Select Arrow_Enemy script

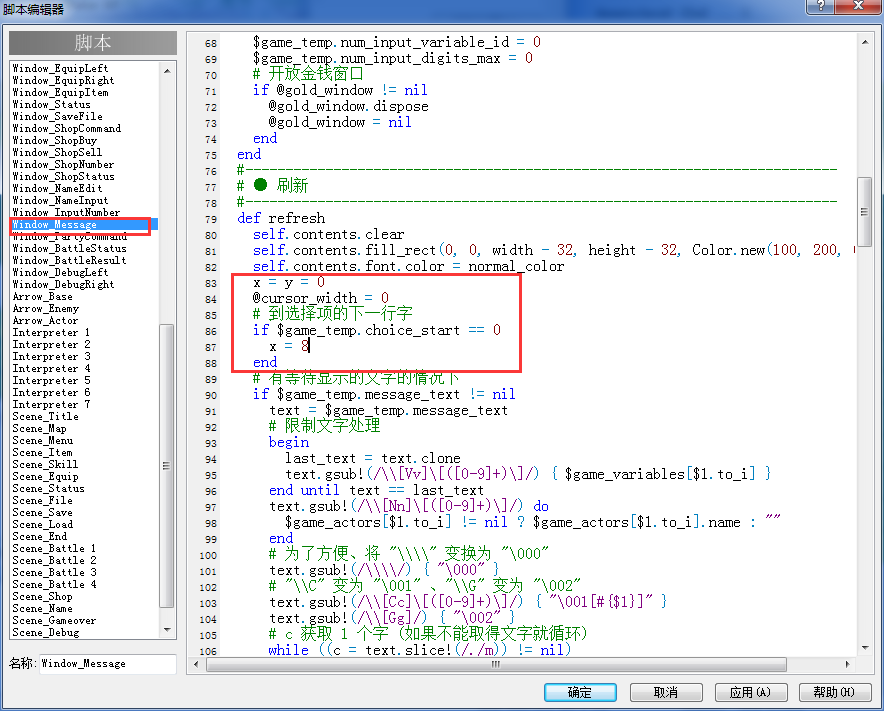[x=46, y=308]
